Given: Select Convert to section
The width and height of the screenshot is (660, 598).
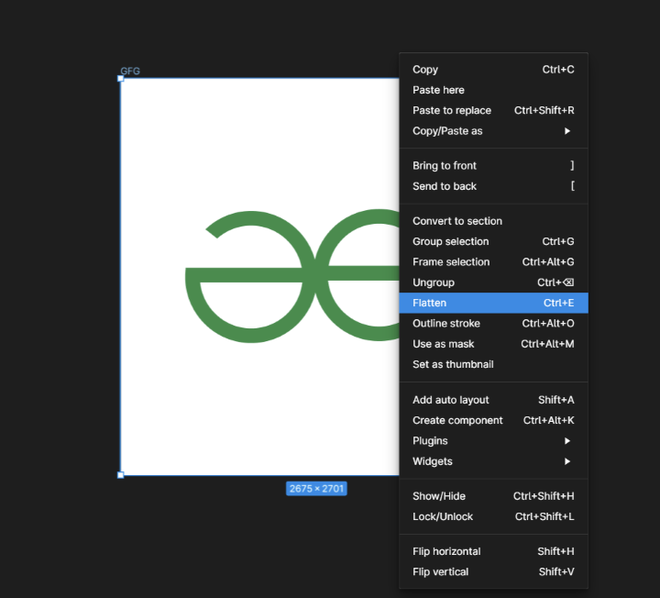Looking at the screenshot, I should 493,221.
